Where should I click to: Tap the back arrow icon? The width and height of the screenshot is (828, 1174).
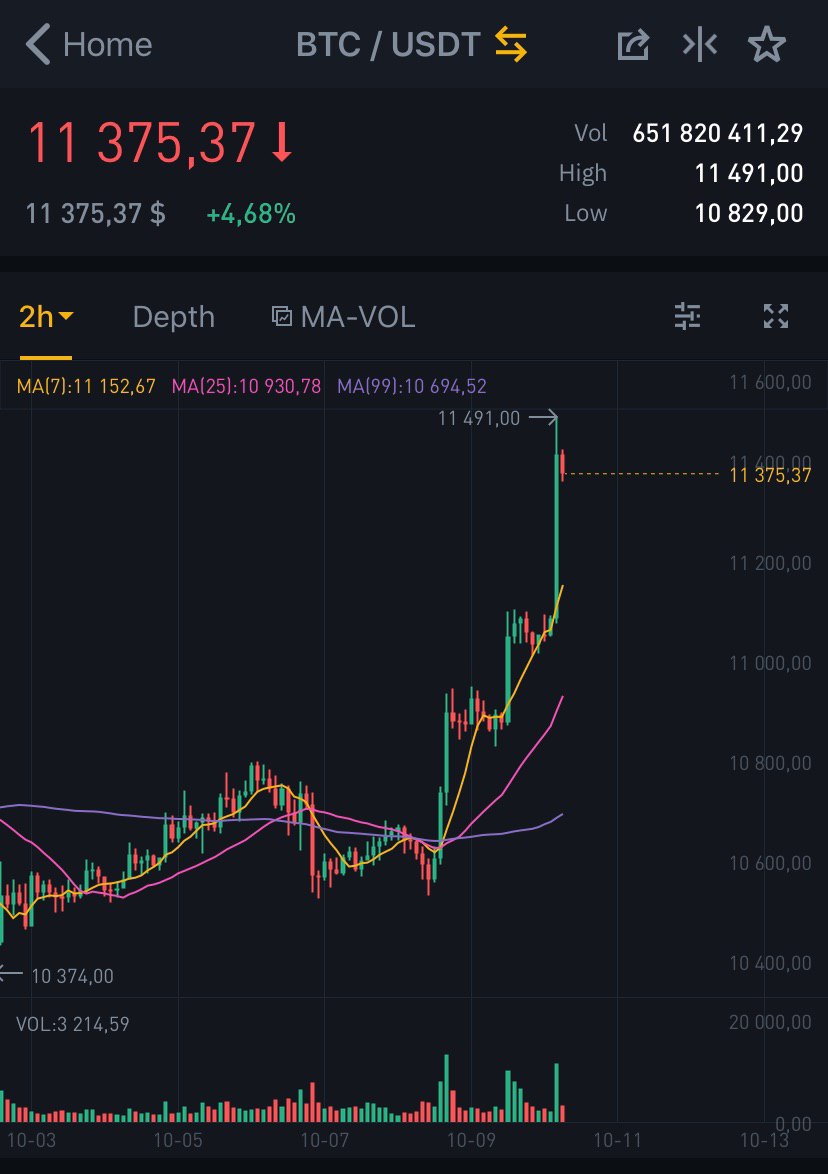(x=38, y=45)
